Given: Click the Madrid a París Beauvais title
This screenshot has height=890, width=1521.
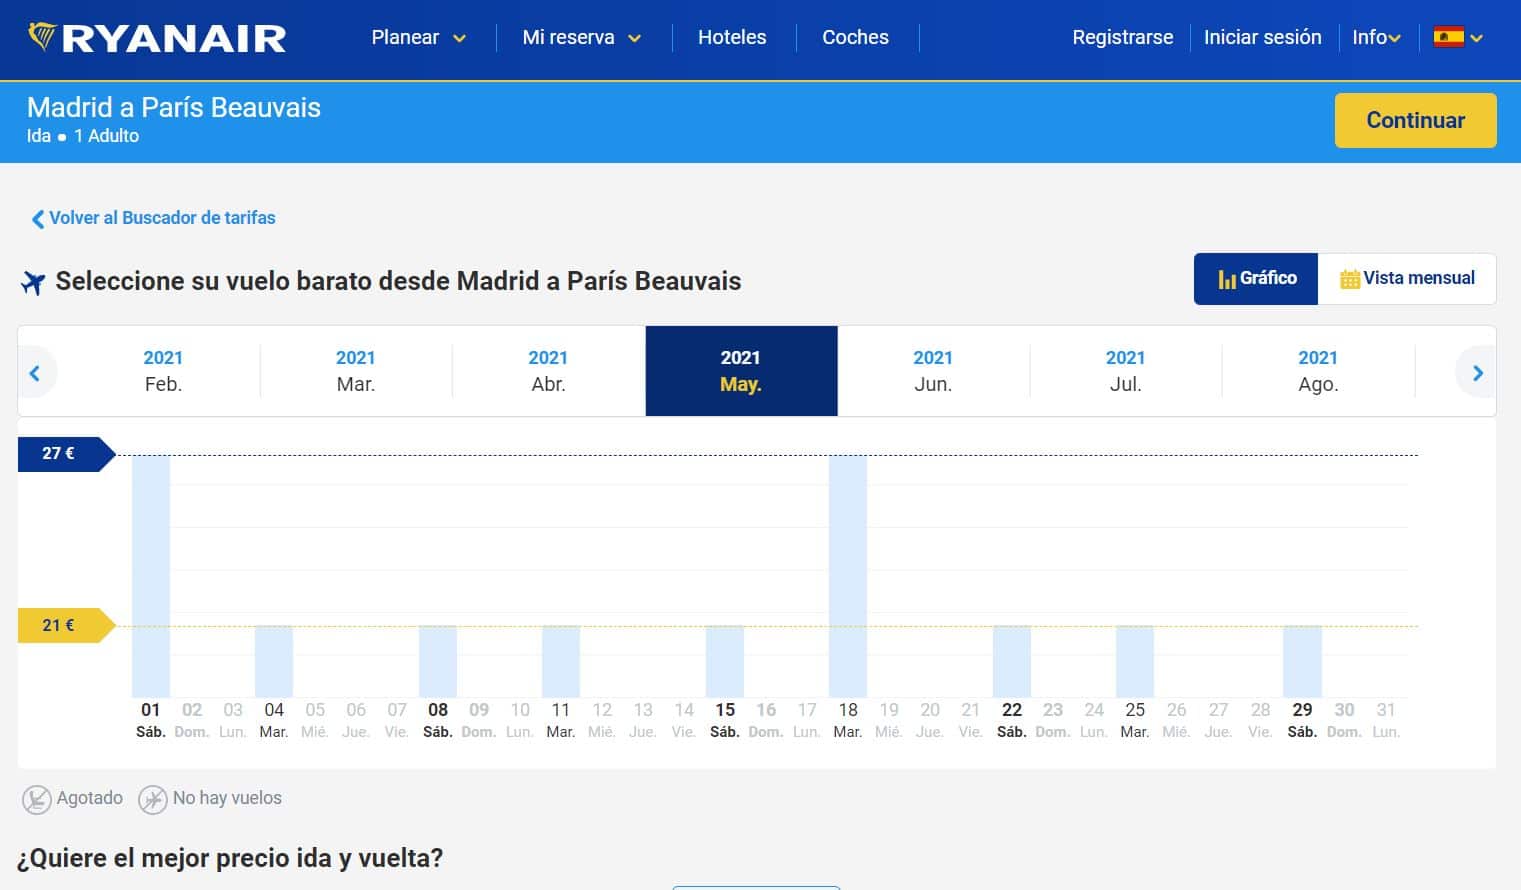Looking at the screenshot, I should tap(174, 108).
